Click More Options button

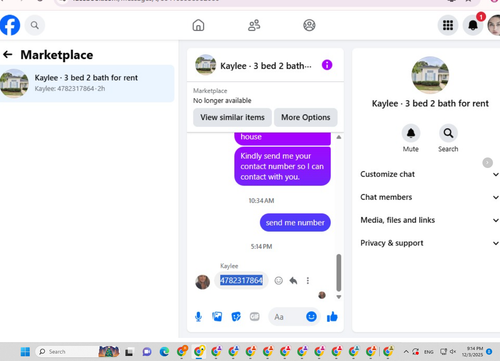[306, 117]
